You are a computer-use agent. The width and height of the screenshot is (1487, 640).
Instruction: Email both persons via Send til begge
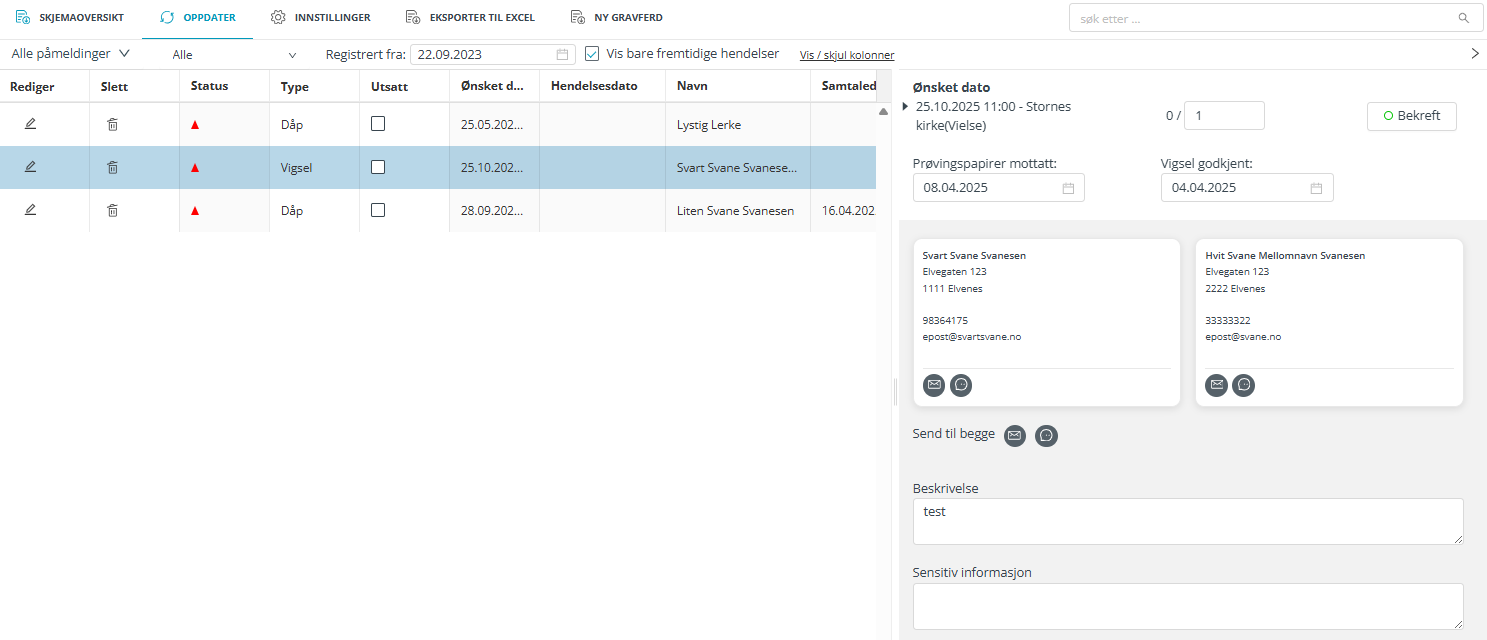tap(1014, 436)
